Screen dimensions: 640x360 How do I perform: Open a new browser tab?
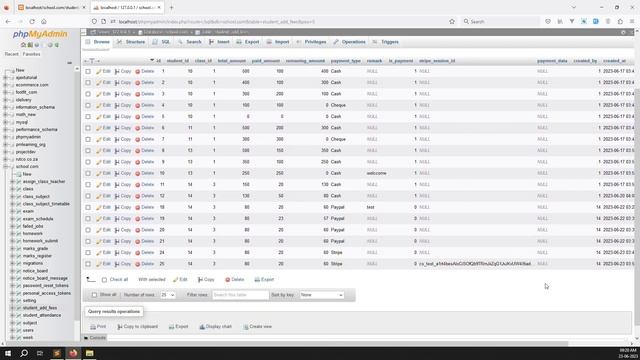point(171,7)
